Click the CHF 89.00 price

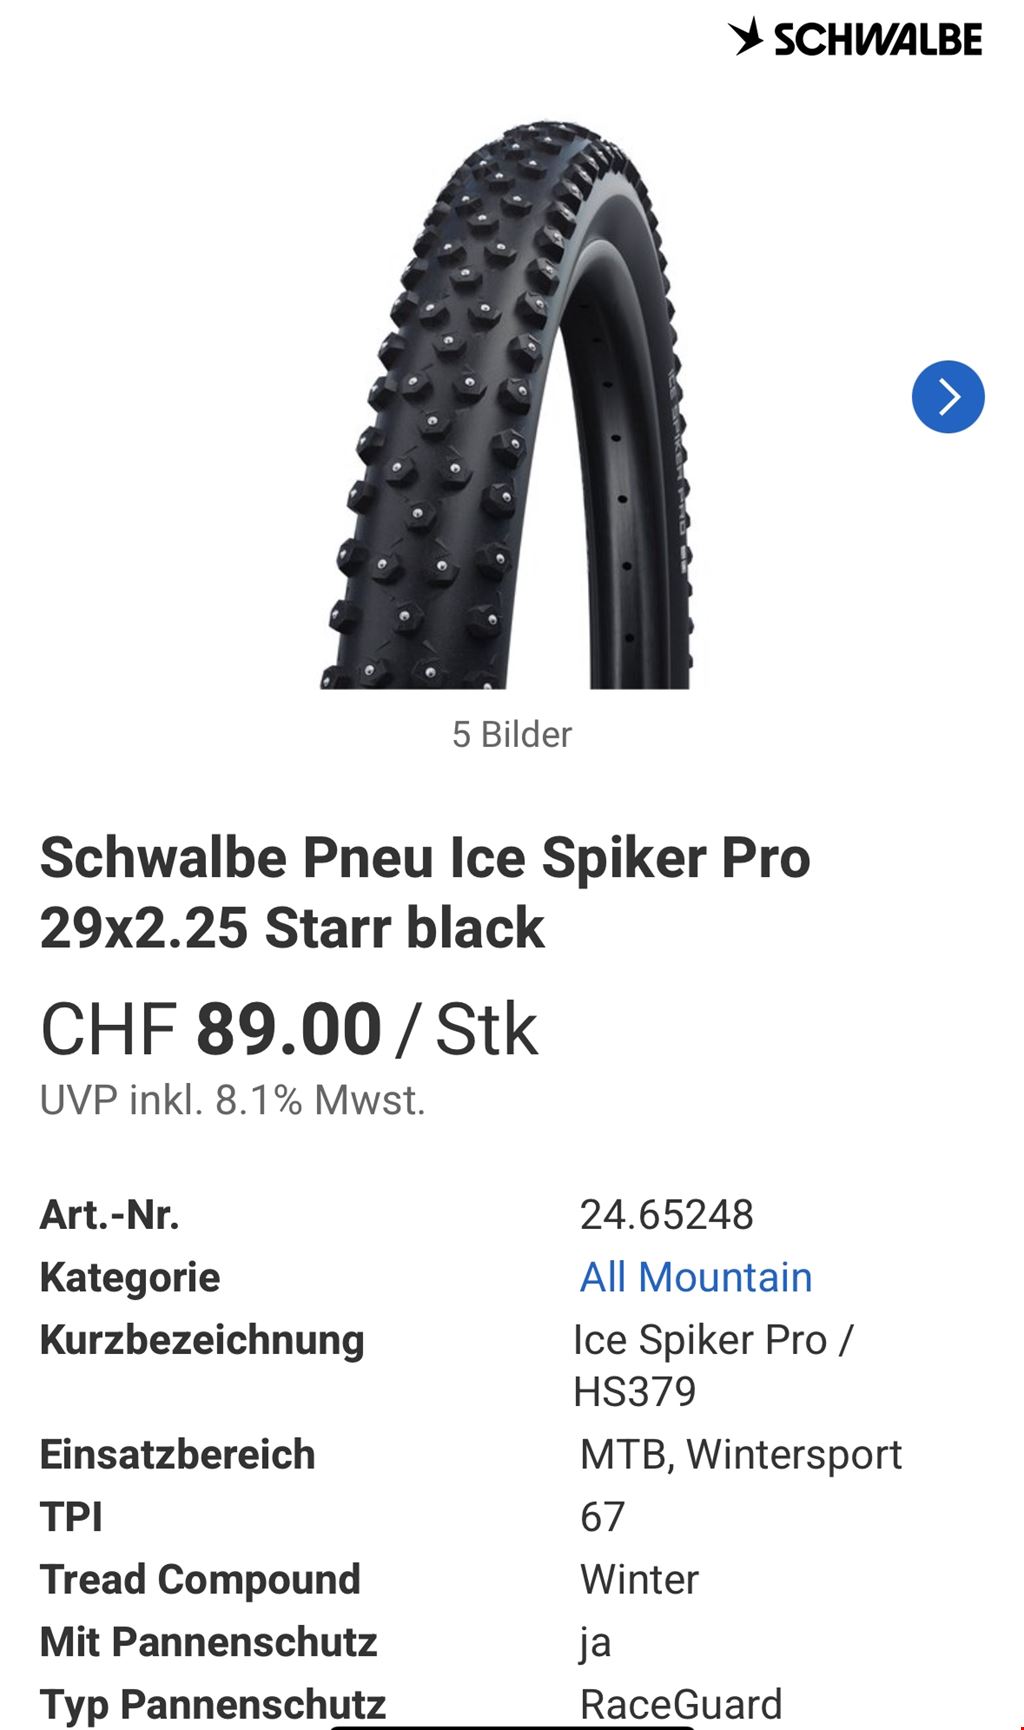point(289,1029)
